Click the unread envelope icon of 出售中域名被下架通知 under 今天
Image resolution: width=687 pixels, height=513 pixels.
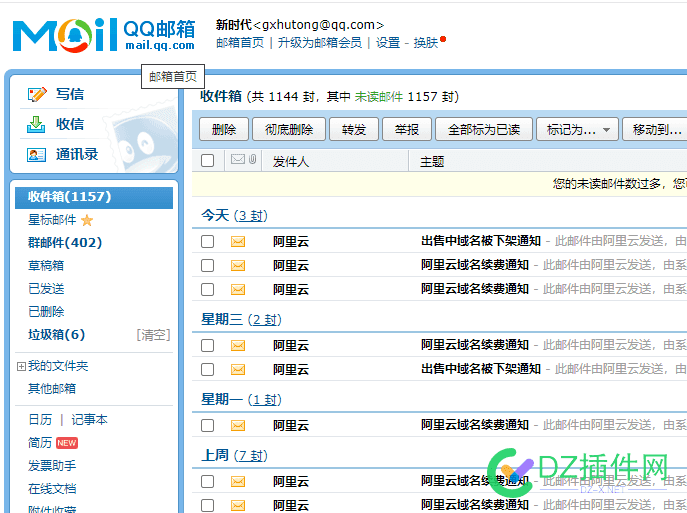pos(238,241)
